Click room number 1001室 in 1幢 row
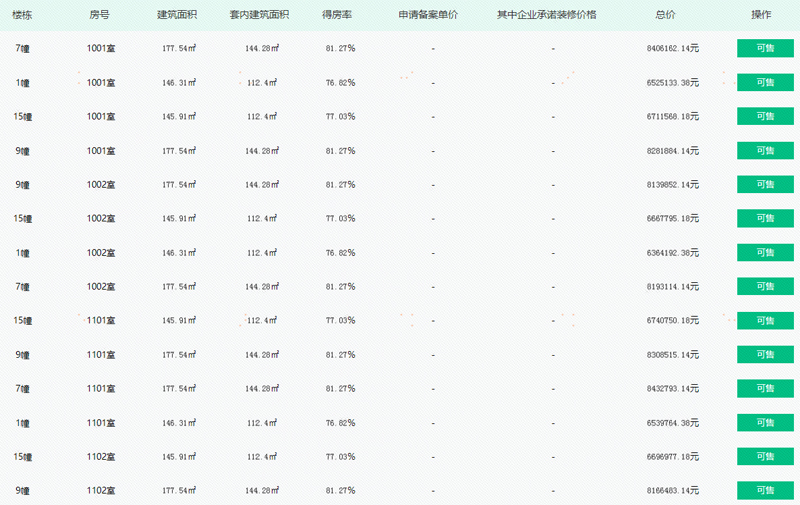800x505 pixels. pos(101,83)
